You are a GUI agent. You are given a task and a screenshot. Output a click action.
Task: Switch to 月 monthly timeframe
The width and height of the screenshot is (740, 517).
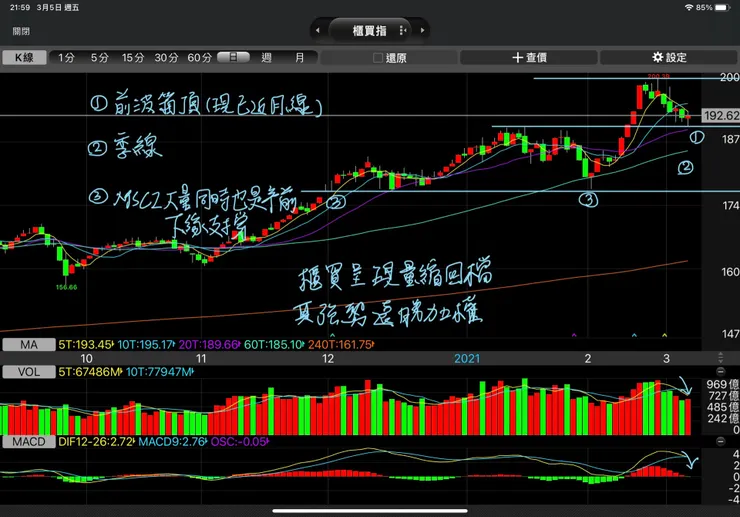coord(299,58)
